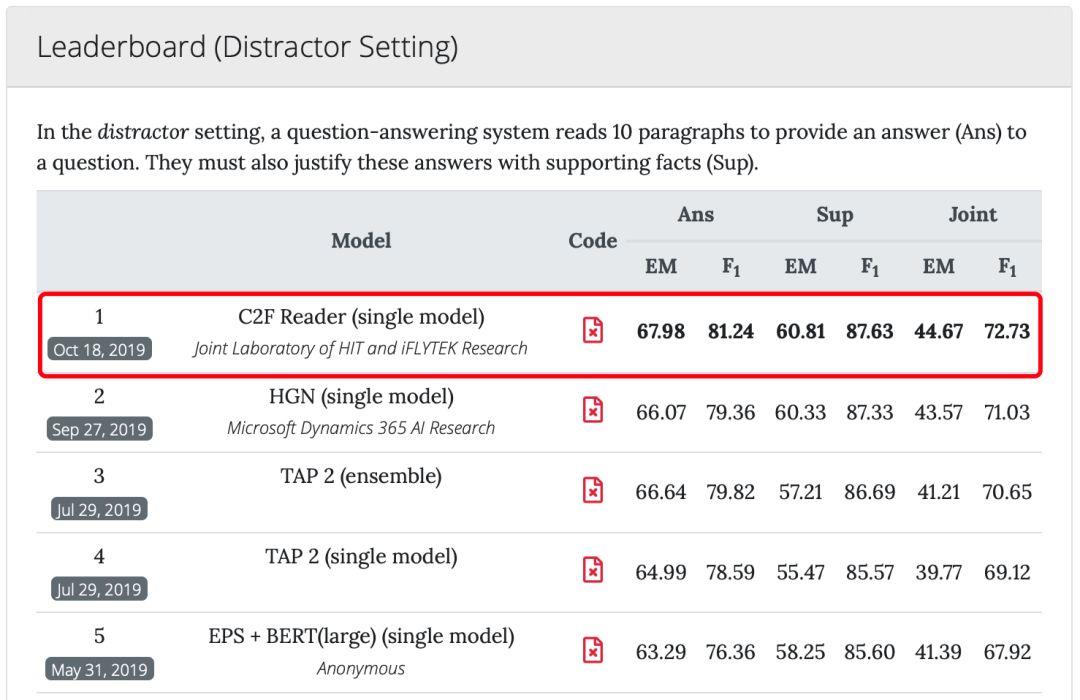Click the Sup column group header
1080x700 pixels.
coord(834,214)
